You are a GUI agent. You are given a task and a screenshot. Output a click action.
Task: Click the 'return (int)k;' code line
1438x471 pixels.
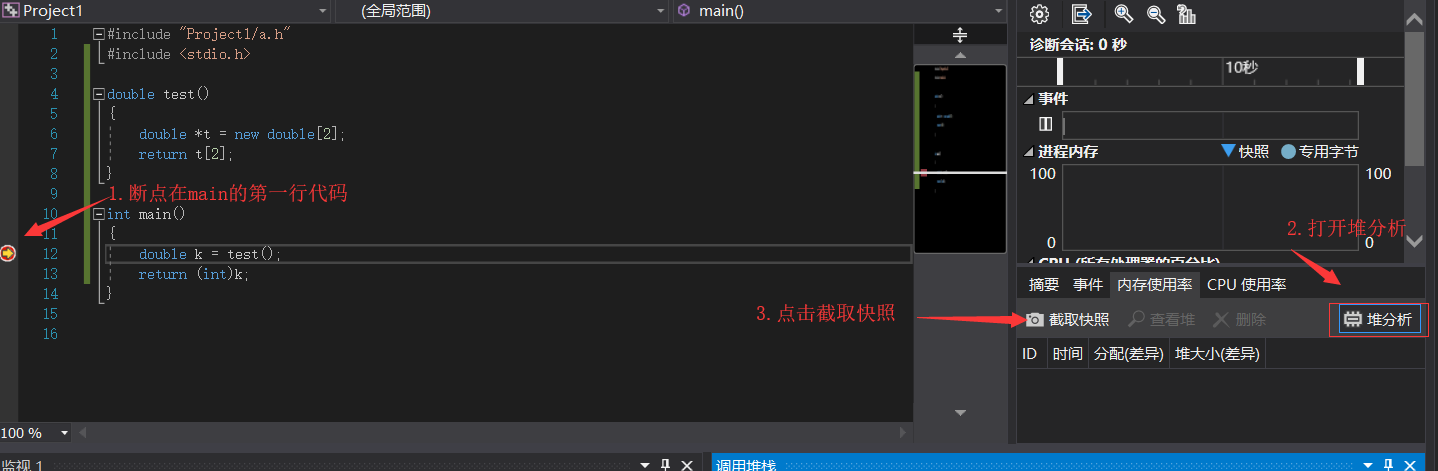click(x=194, y=274)
